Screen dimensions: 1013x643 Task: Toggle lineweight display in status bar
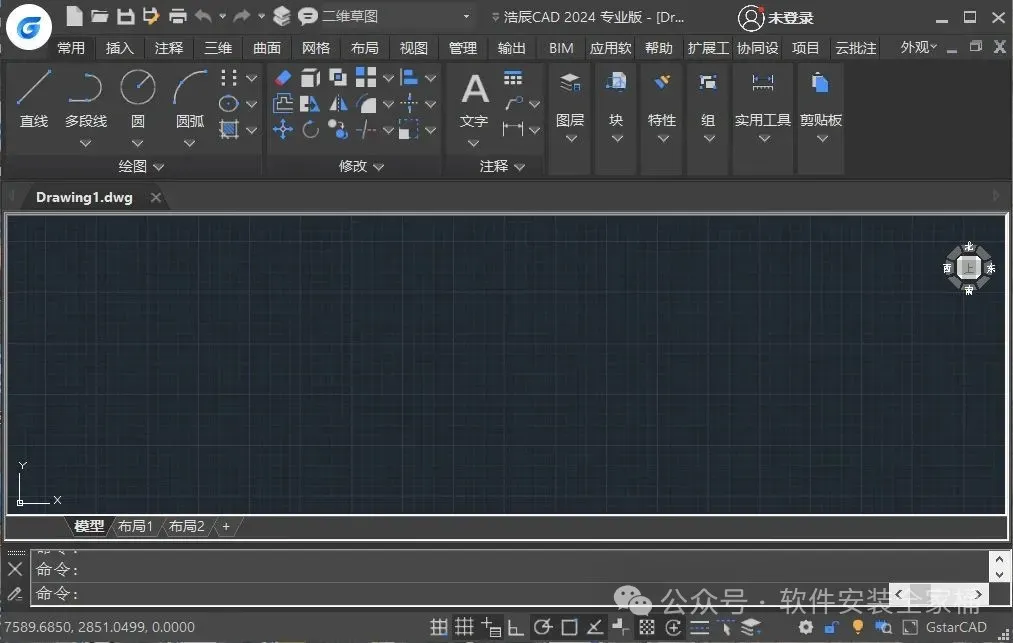pyautogui.click(x=699, y=627)
